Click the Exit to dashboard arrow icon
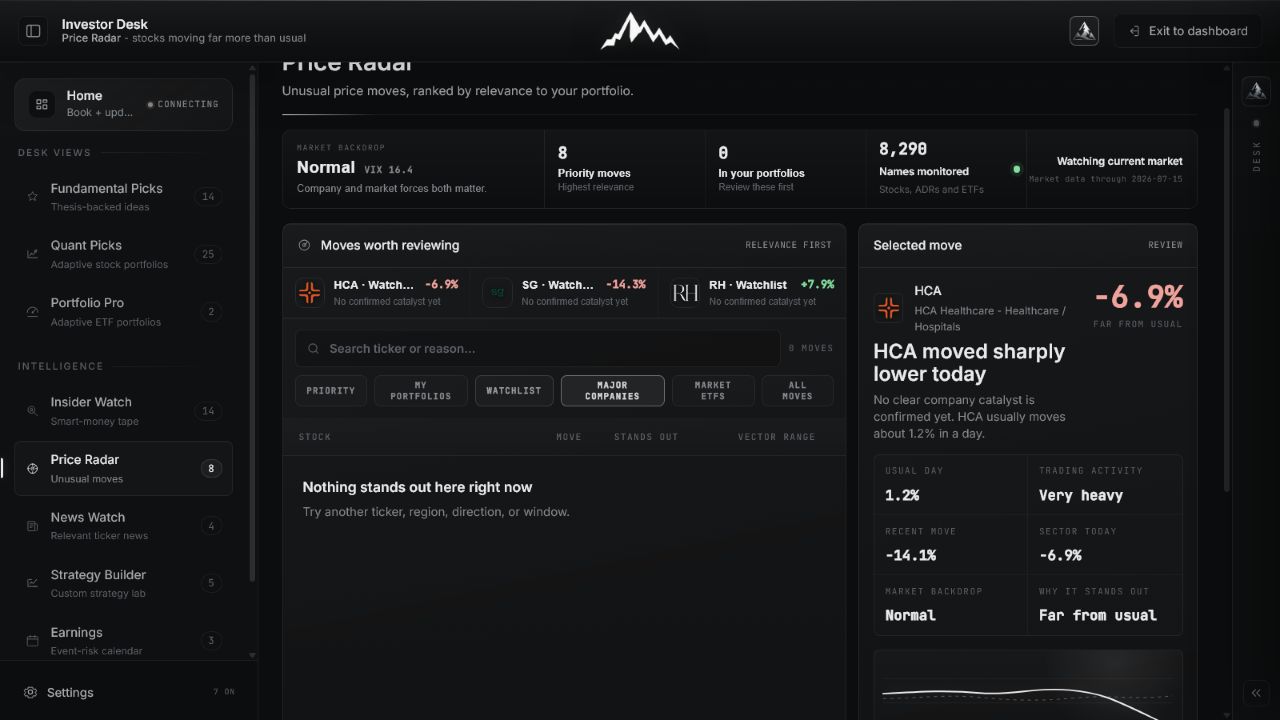This screenshot has width=1280, height=720. tap(1134, 31)
